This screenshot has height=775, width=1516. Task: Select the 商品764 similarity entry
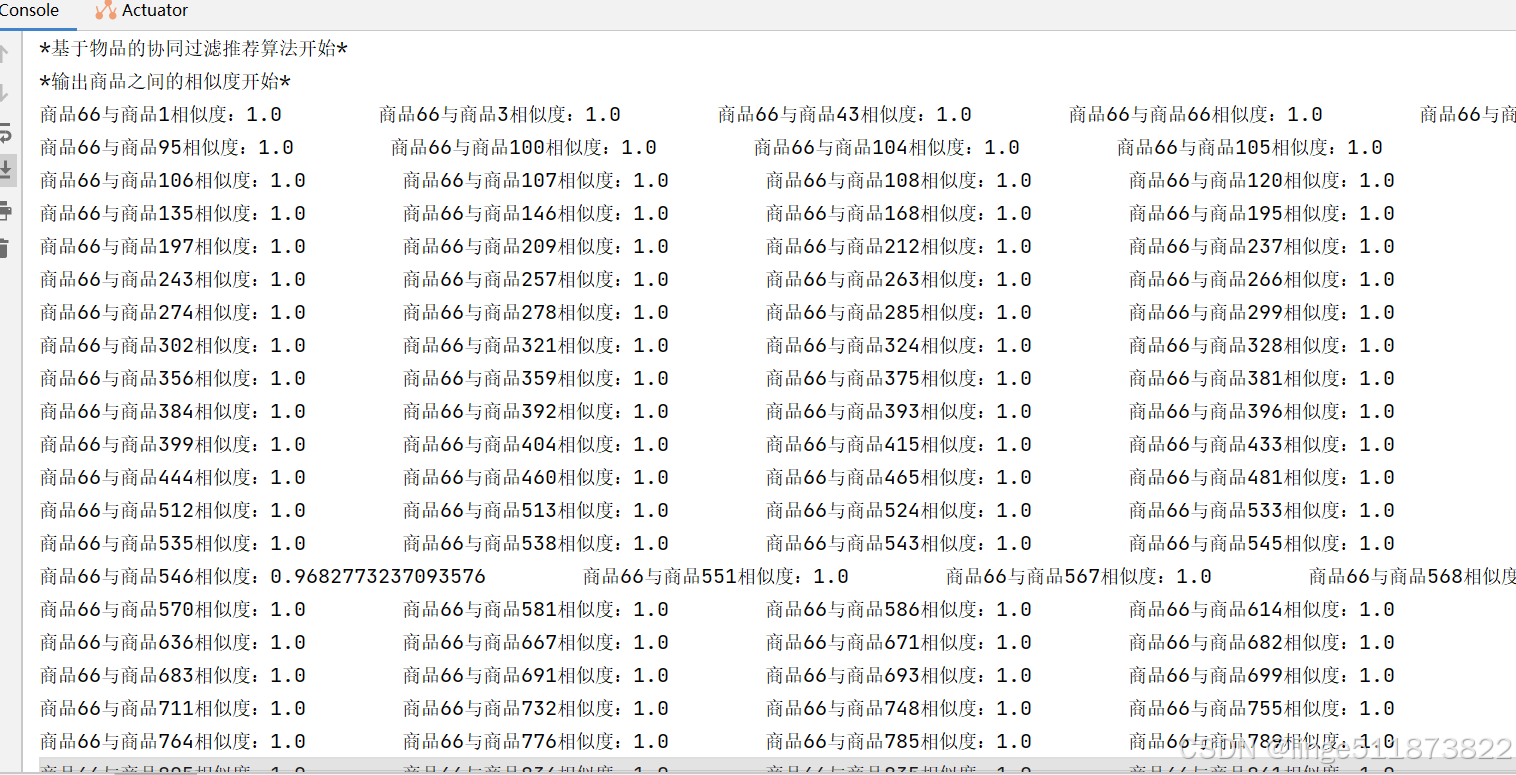tap(173, 742)
